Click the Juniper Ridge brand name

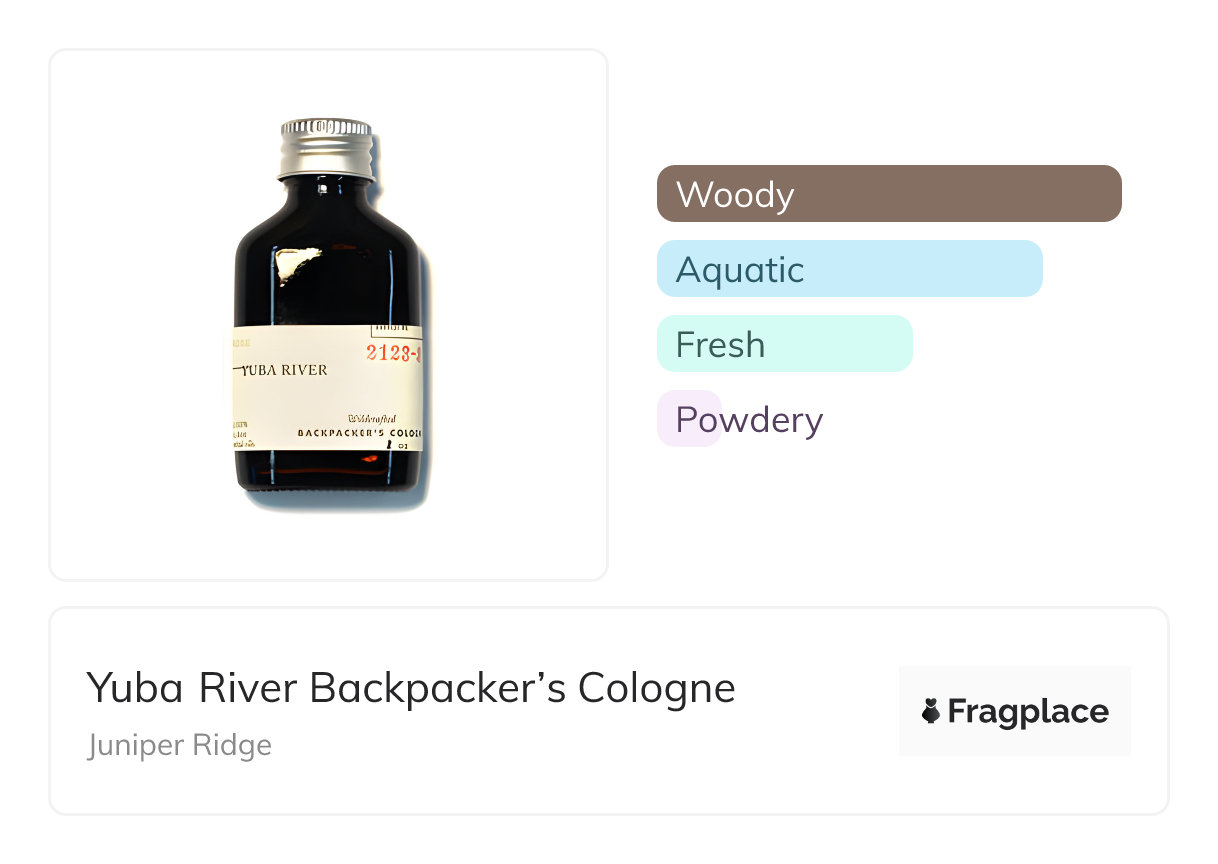pos(179,746)
